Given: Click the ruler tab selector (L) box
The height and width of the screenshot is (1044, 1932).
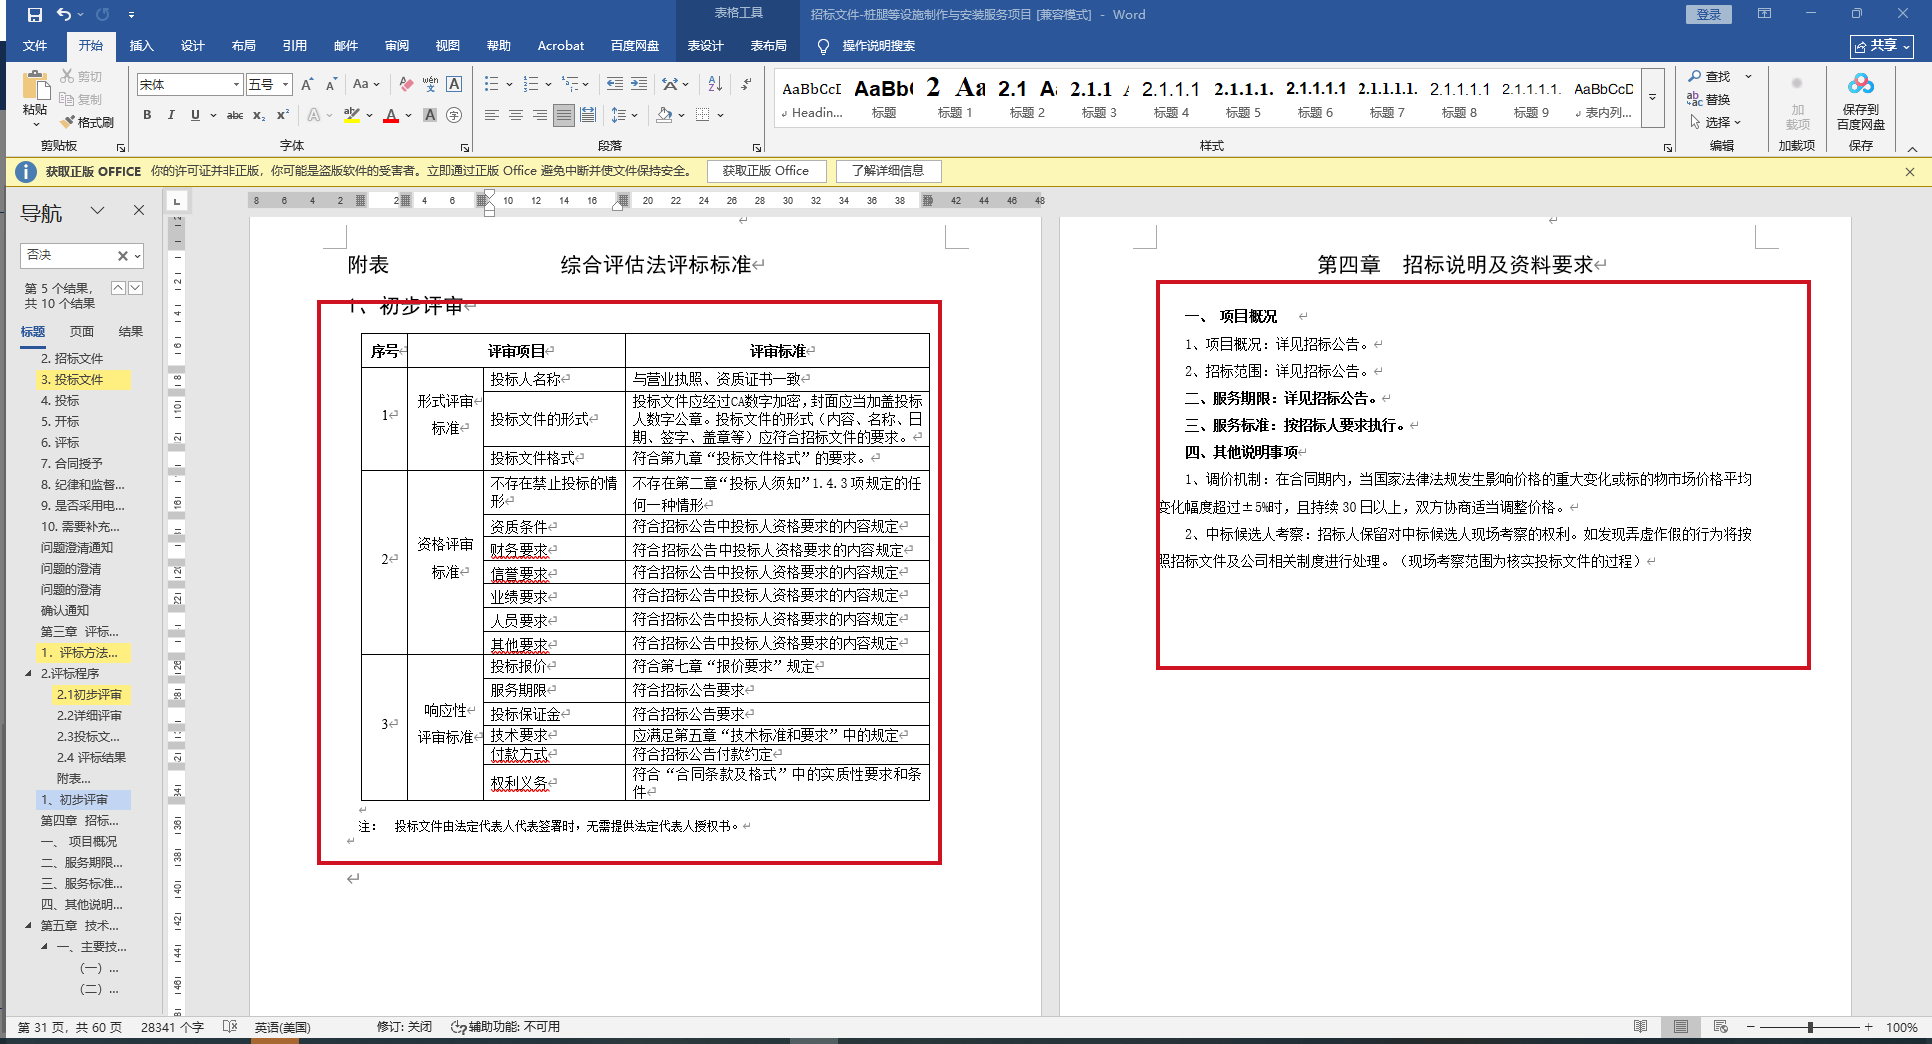Looking at the screenshot, I should [x=177, y=201].
